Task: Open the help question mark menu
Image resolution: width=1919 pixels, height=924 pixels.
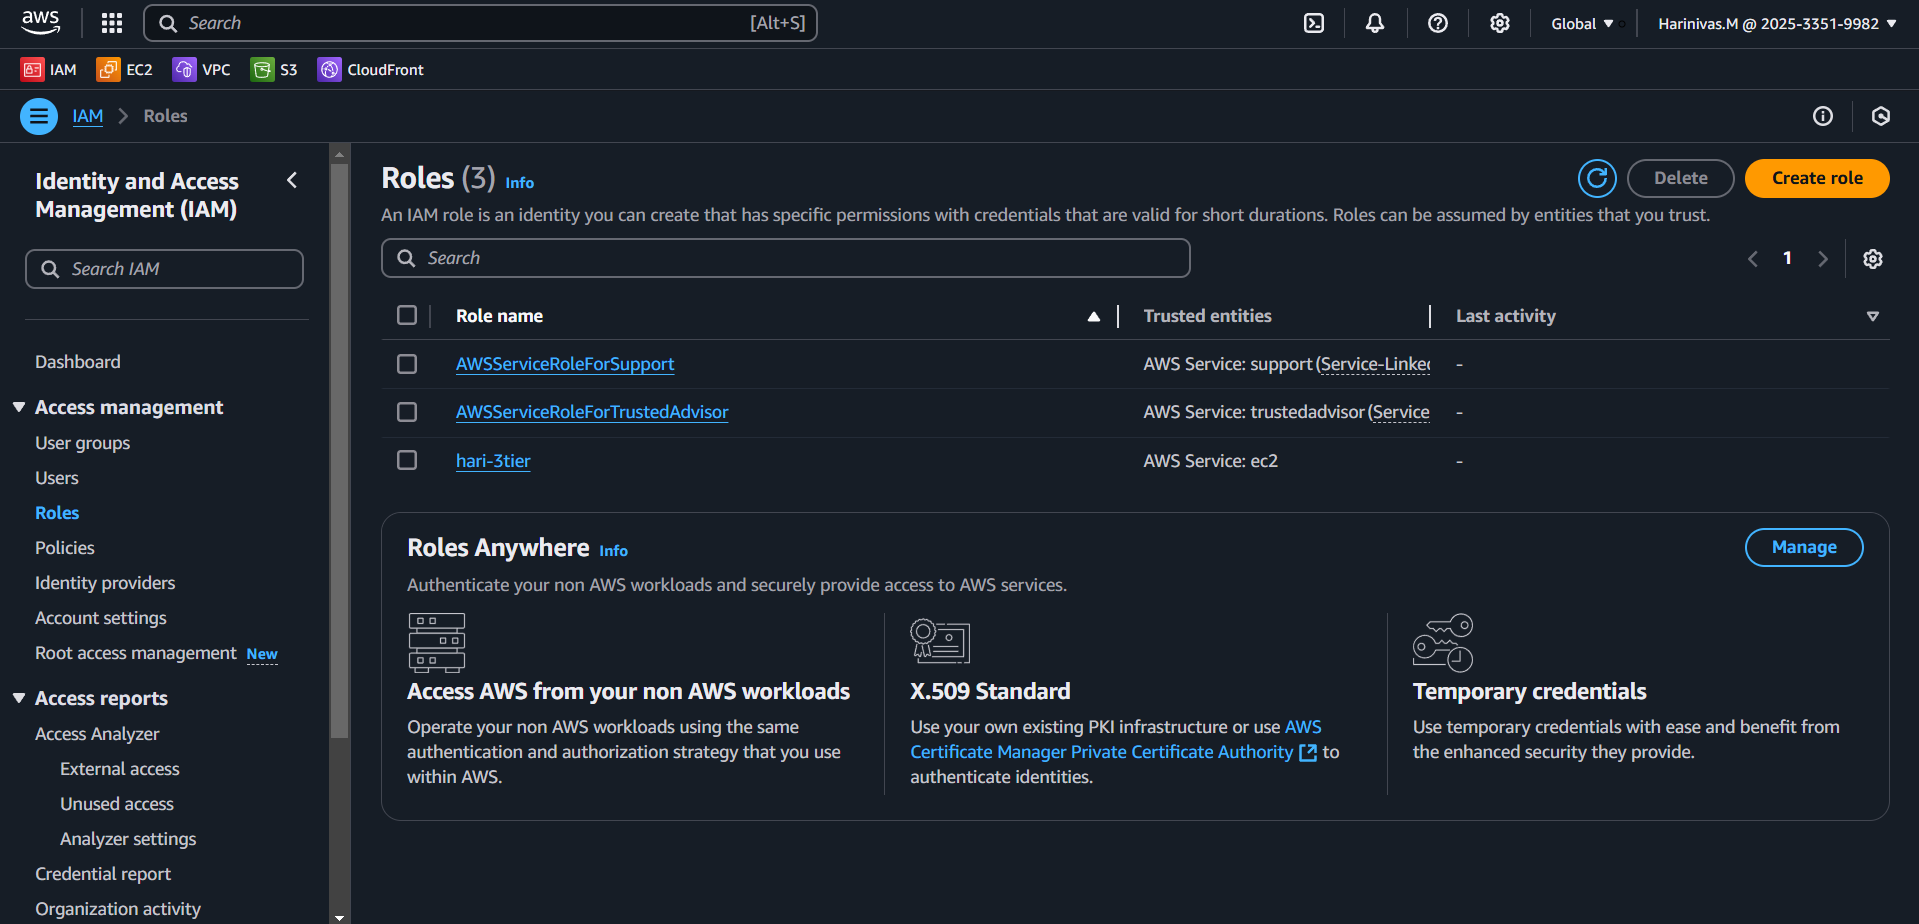Action: [1438, 23]
